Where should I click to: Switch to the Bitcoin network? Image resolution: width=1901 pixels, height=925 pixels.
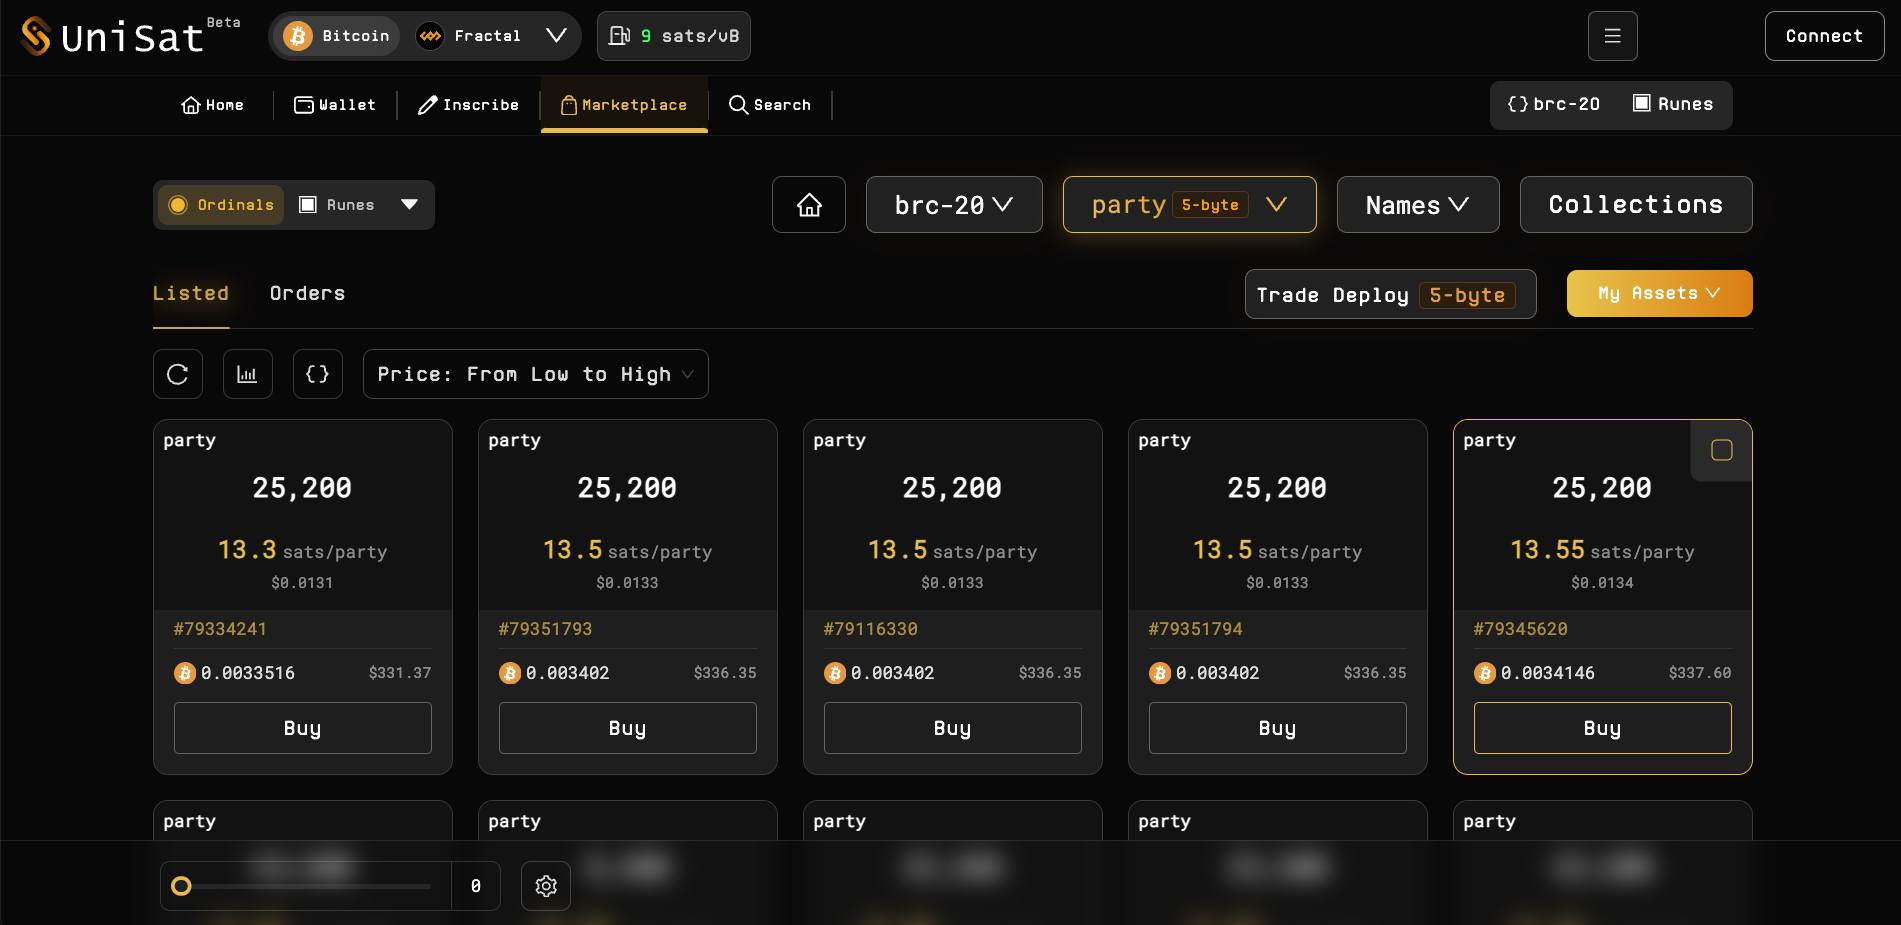pos(337,36)
